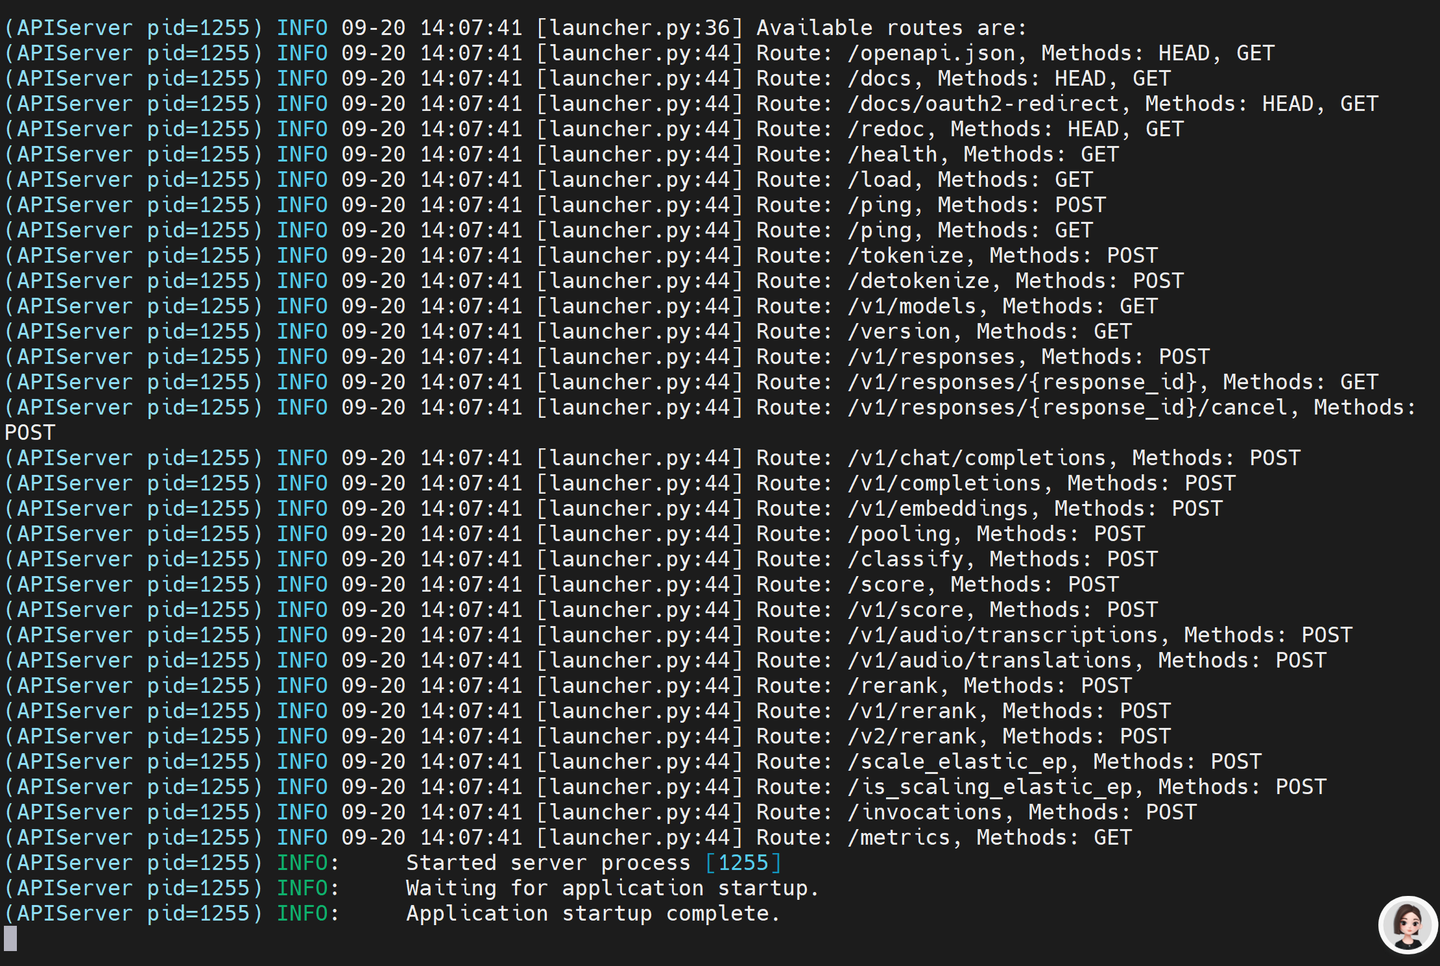The image size is (1440, 966).
Task: Click the /health route path
Action: (x=892, y=155)
